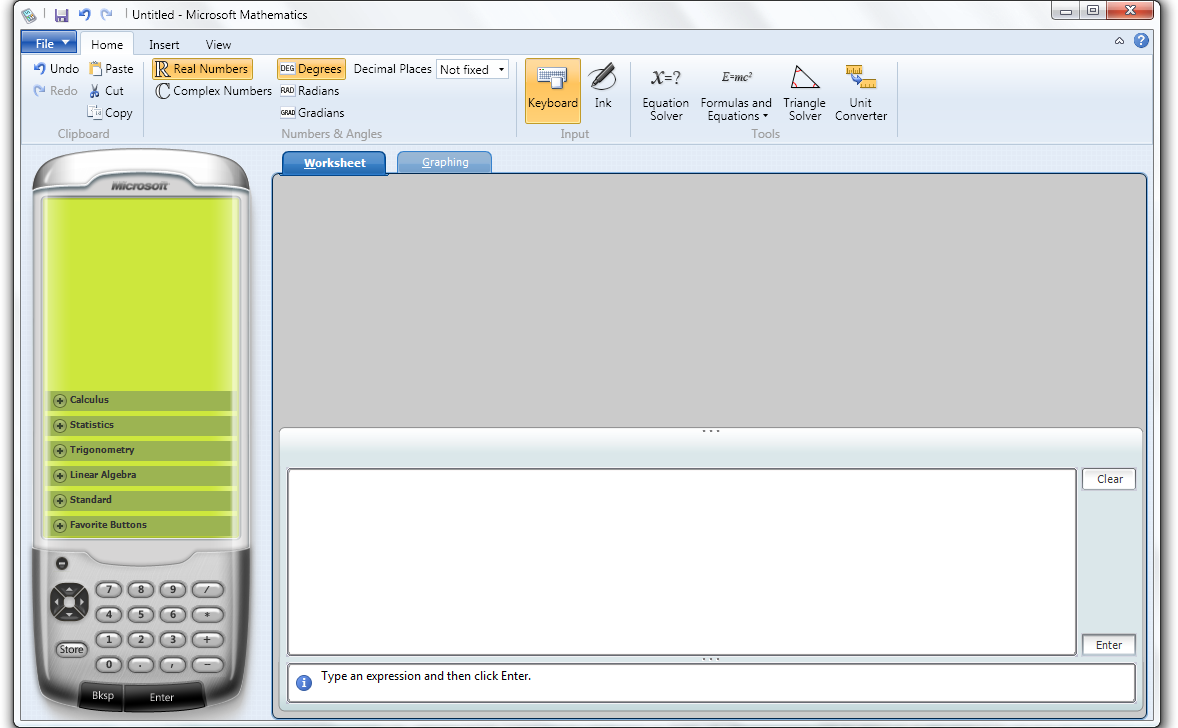The image size is (1178, 728).
Task: Click the Bksp key on calculator
Action: point(103,696)
